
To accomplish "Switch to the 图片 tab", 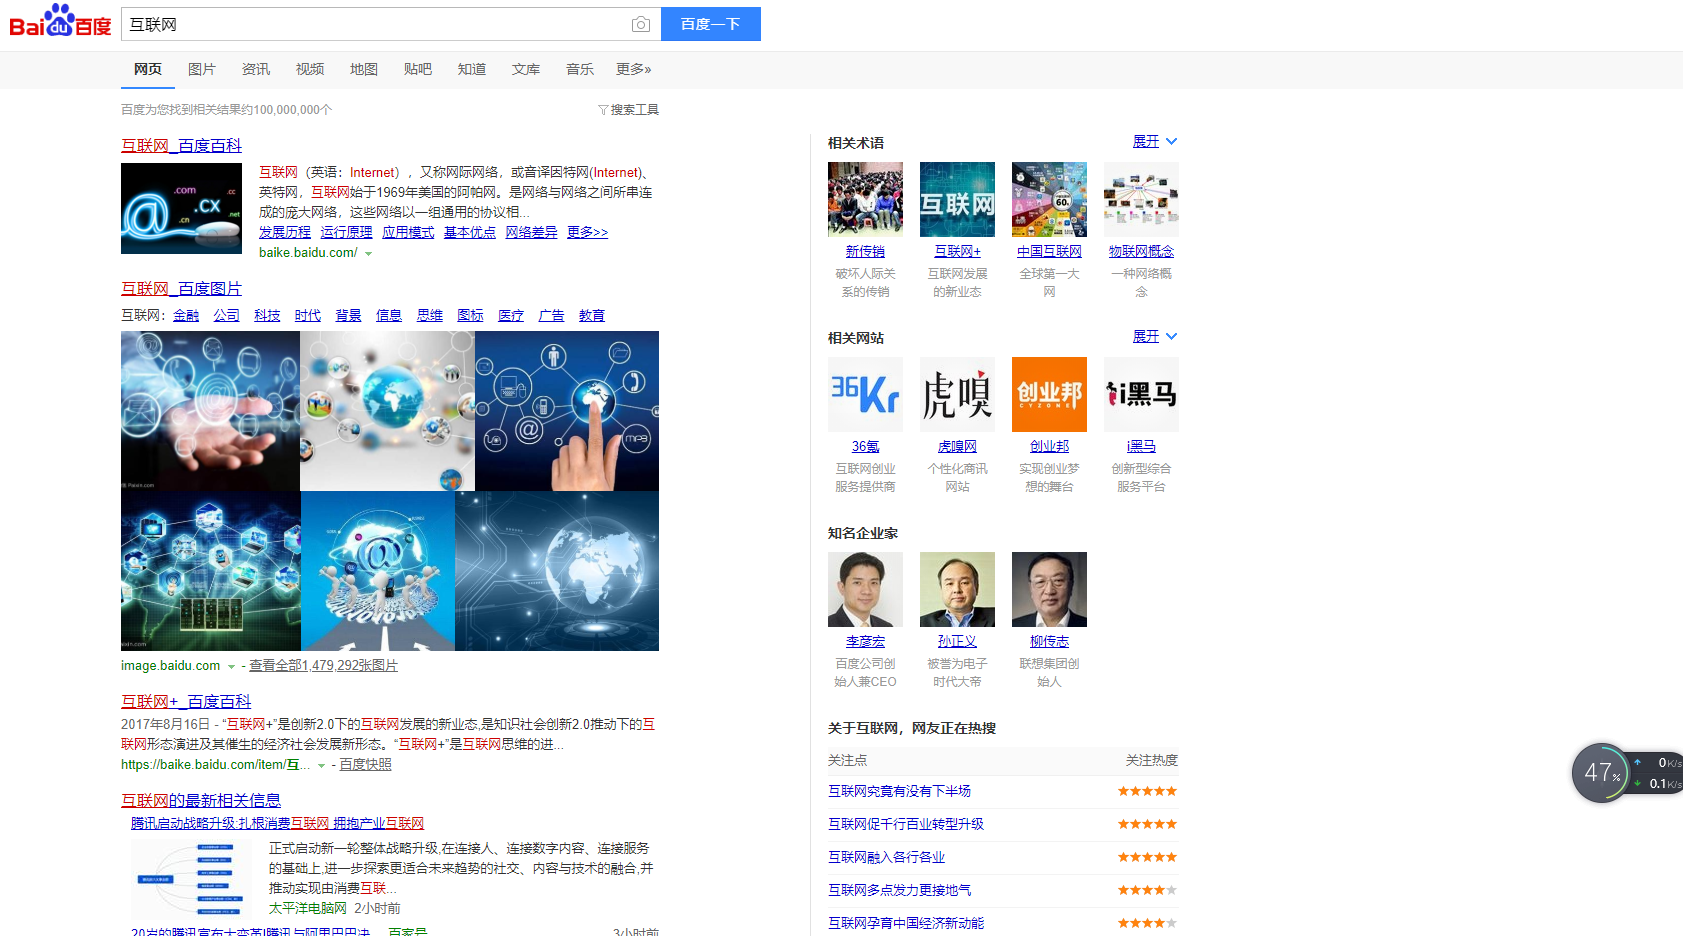I will pos(202,69).
